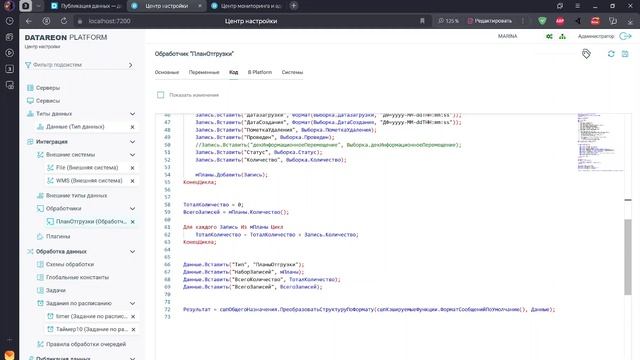Image resolution: width=640 pixels, height=360 pixels.
Task: Switch to the В Platform tab
Action: point(260,72)
